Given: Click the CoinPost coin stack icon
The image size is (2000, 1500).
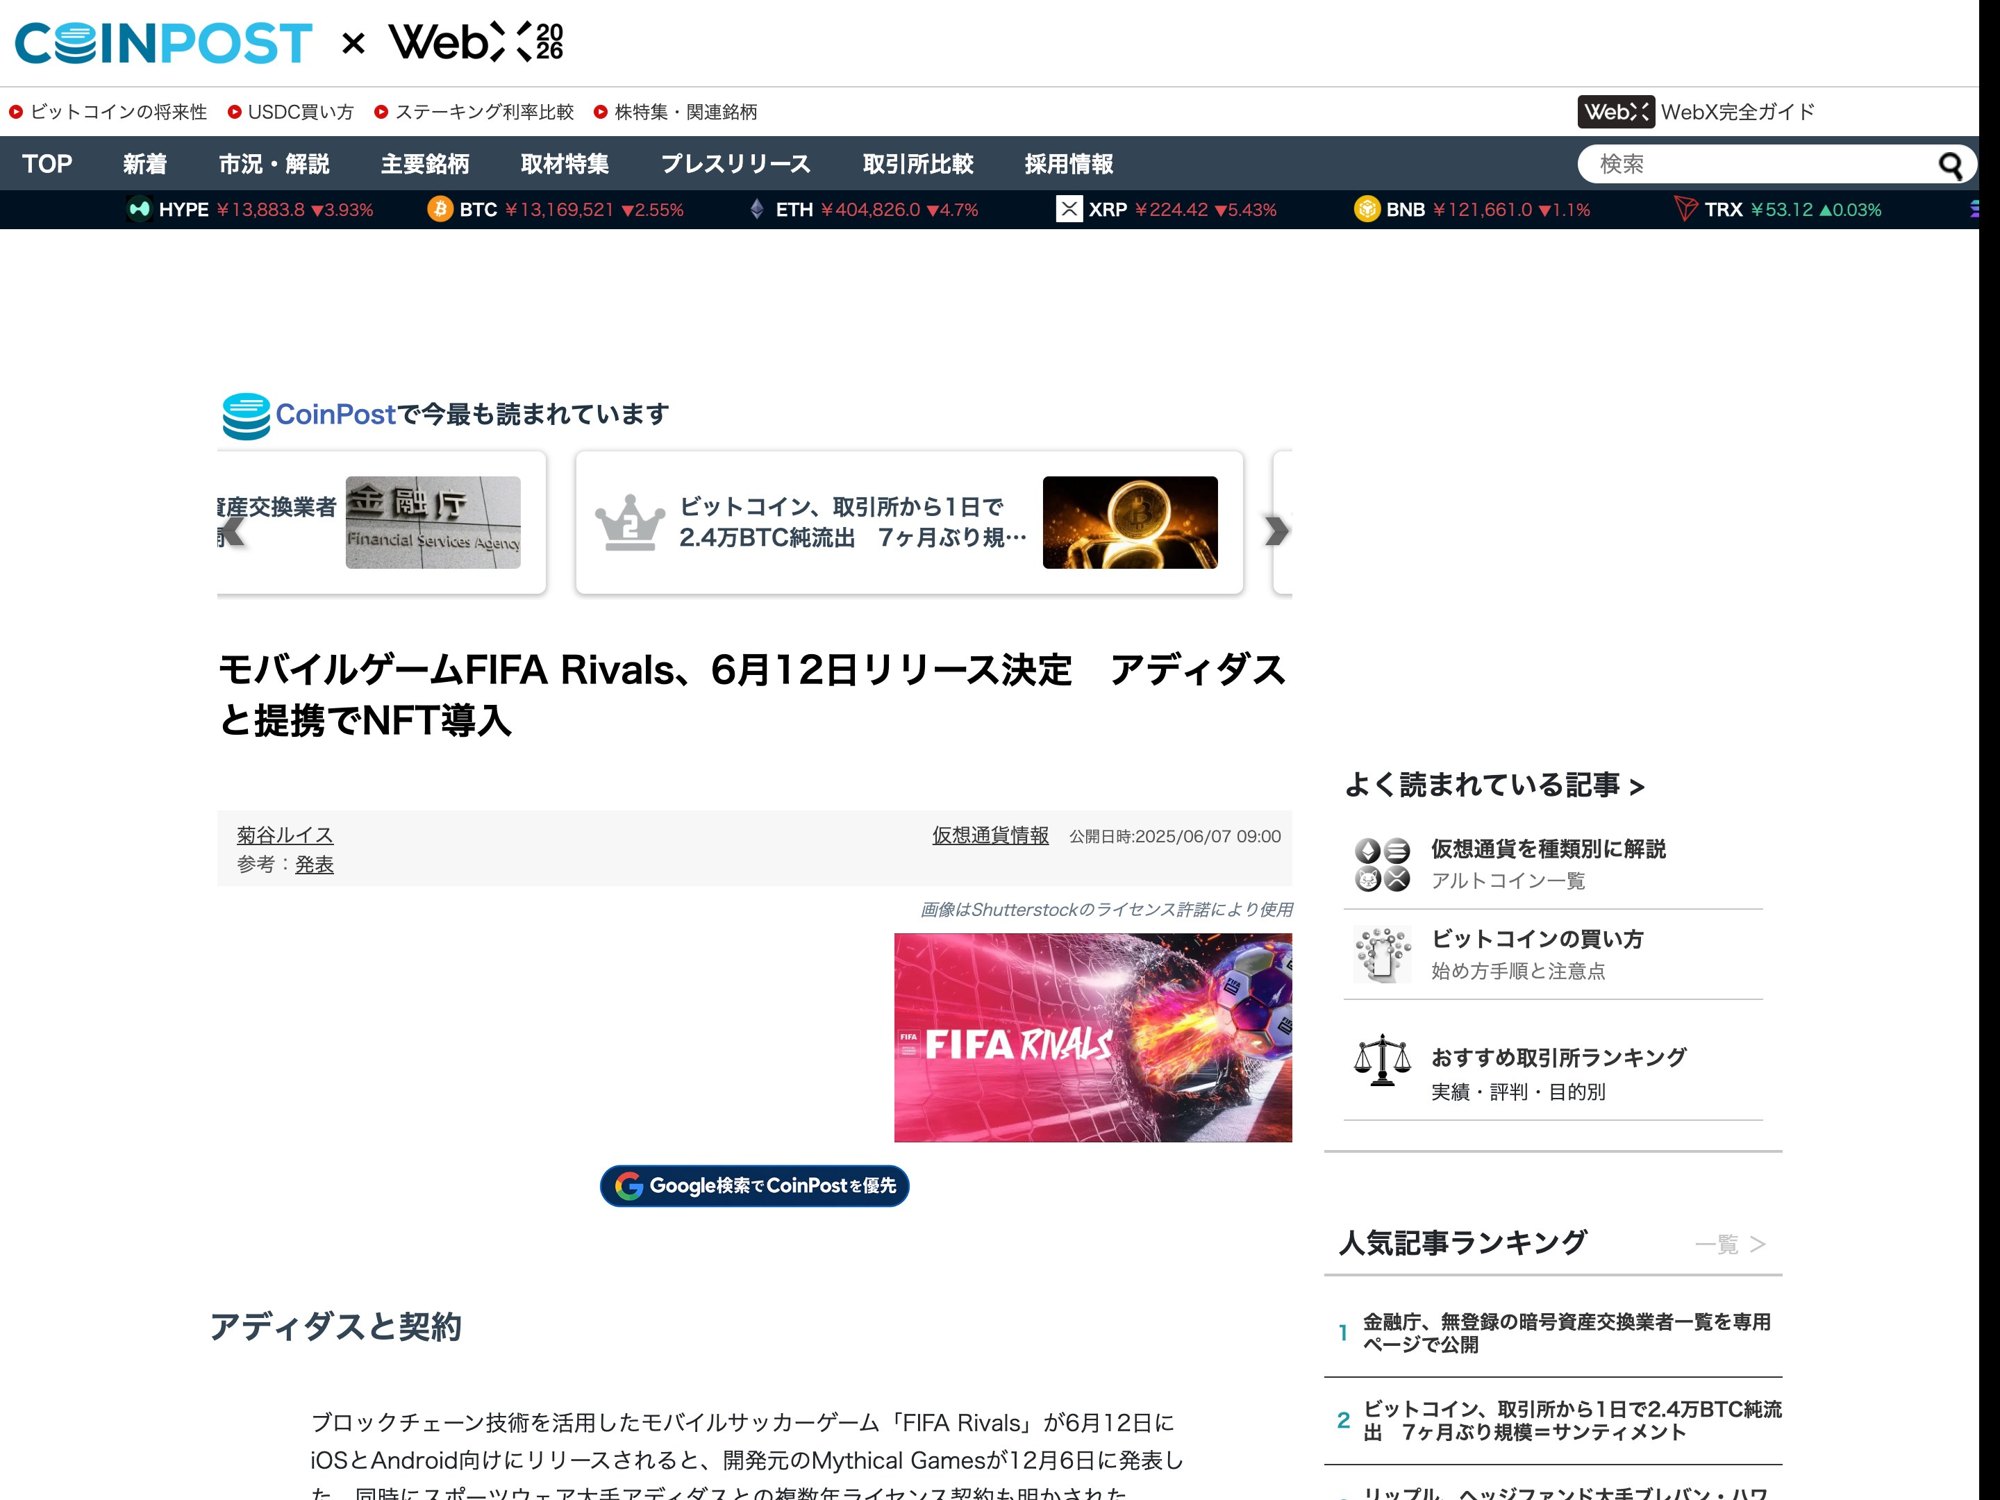Looking at the screenshot, I should pyautogui.click(x=246, y=416).
